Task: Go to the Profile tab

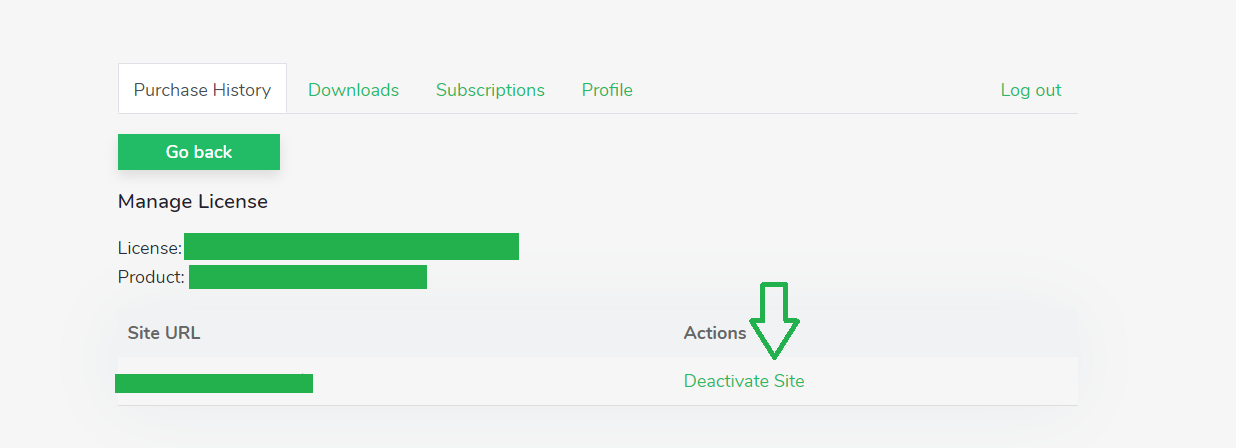Action: point(607,90)
